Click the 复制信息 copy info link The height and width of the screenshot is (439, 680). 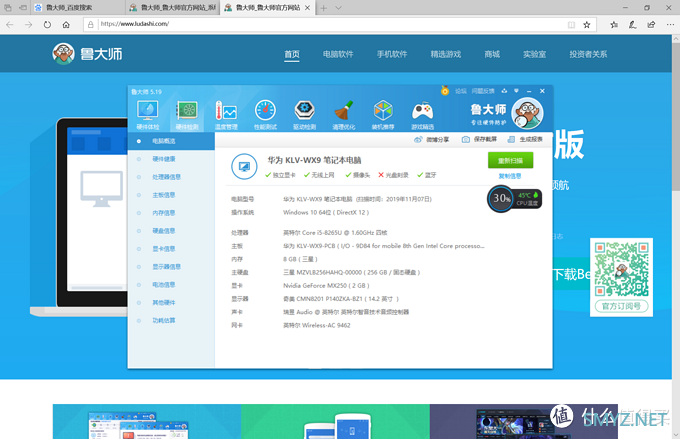click(510, 176)
